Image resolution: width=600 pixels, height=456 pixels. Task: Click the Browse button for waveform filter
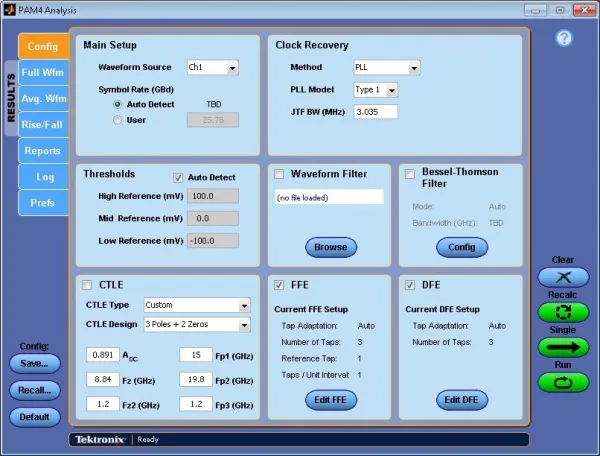pyautogui.click(x=331, y=247)
